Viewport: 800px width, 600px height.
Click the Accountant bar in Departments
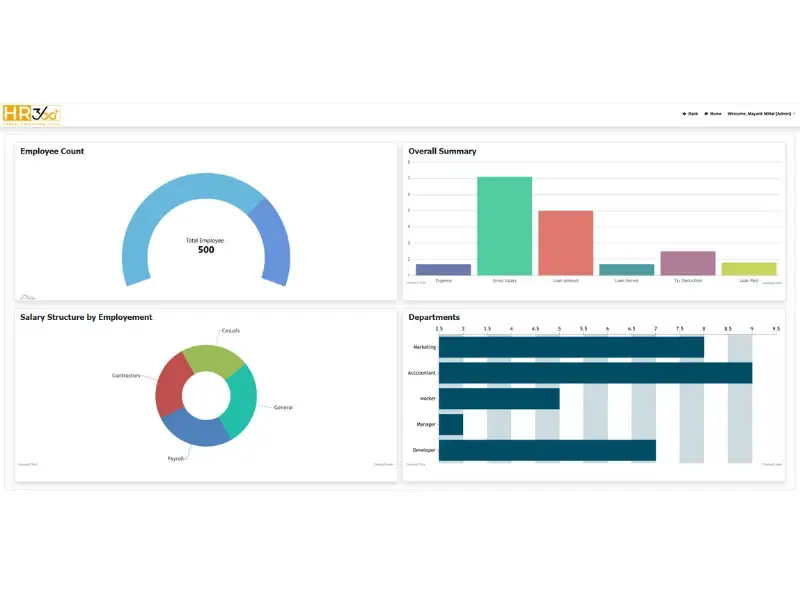[x=595, y=373]
